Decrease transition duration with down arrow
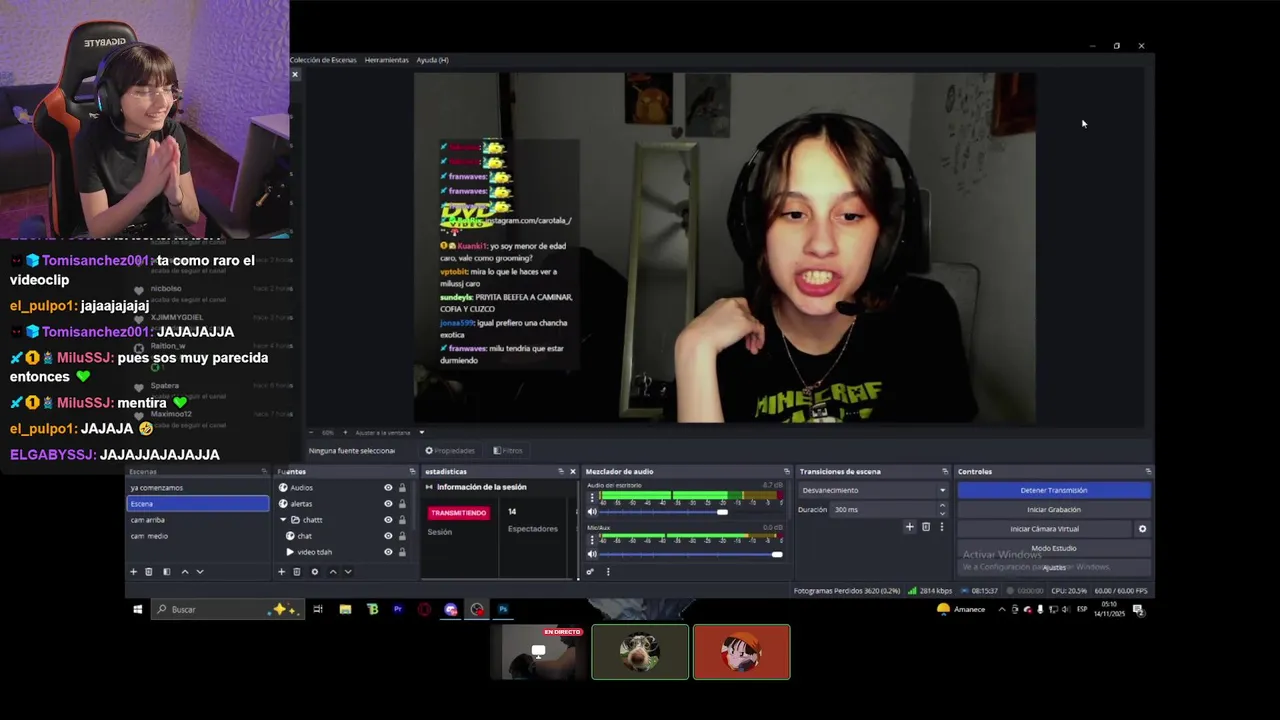 pos(941,513)
